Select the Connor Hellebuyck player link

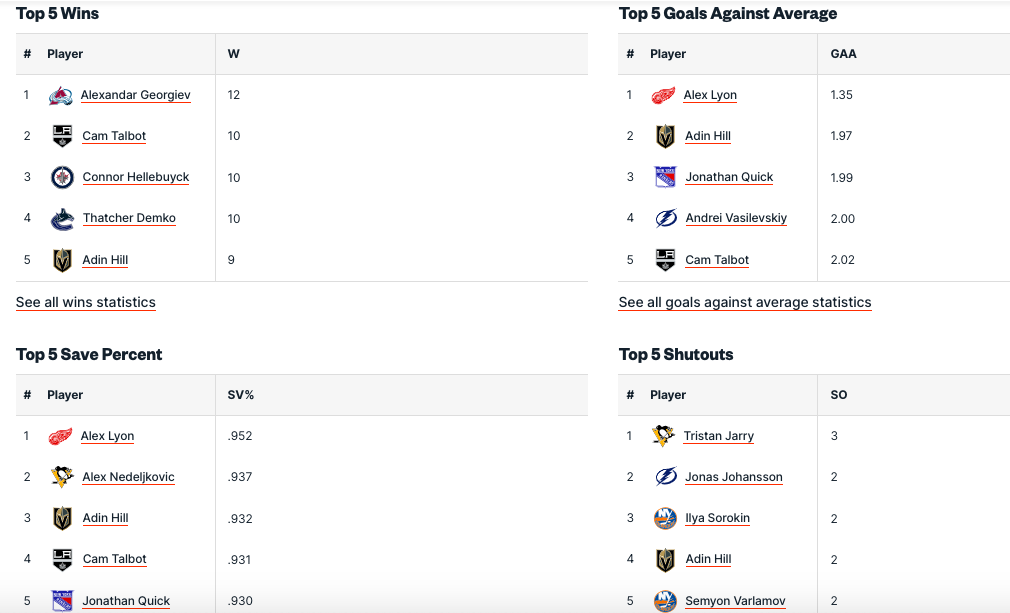(x=136, y=177)
